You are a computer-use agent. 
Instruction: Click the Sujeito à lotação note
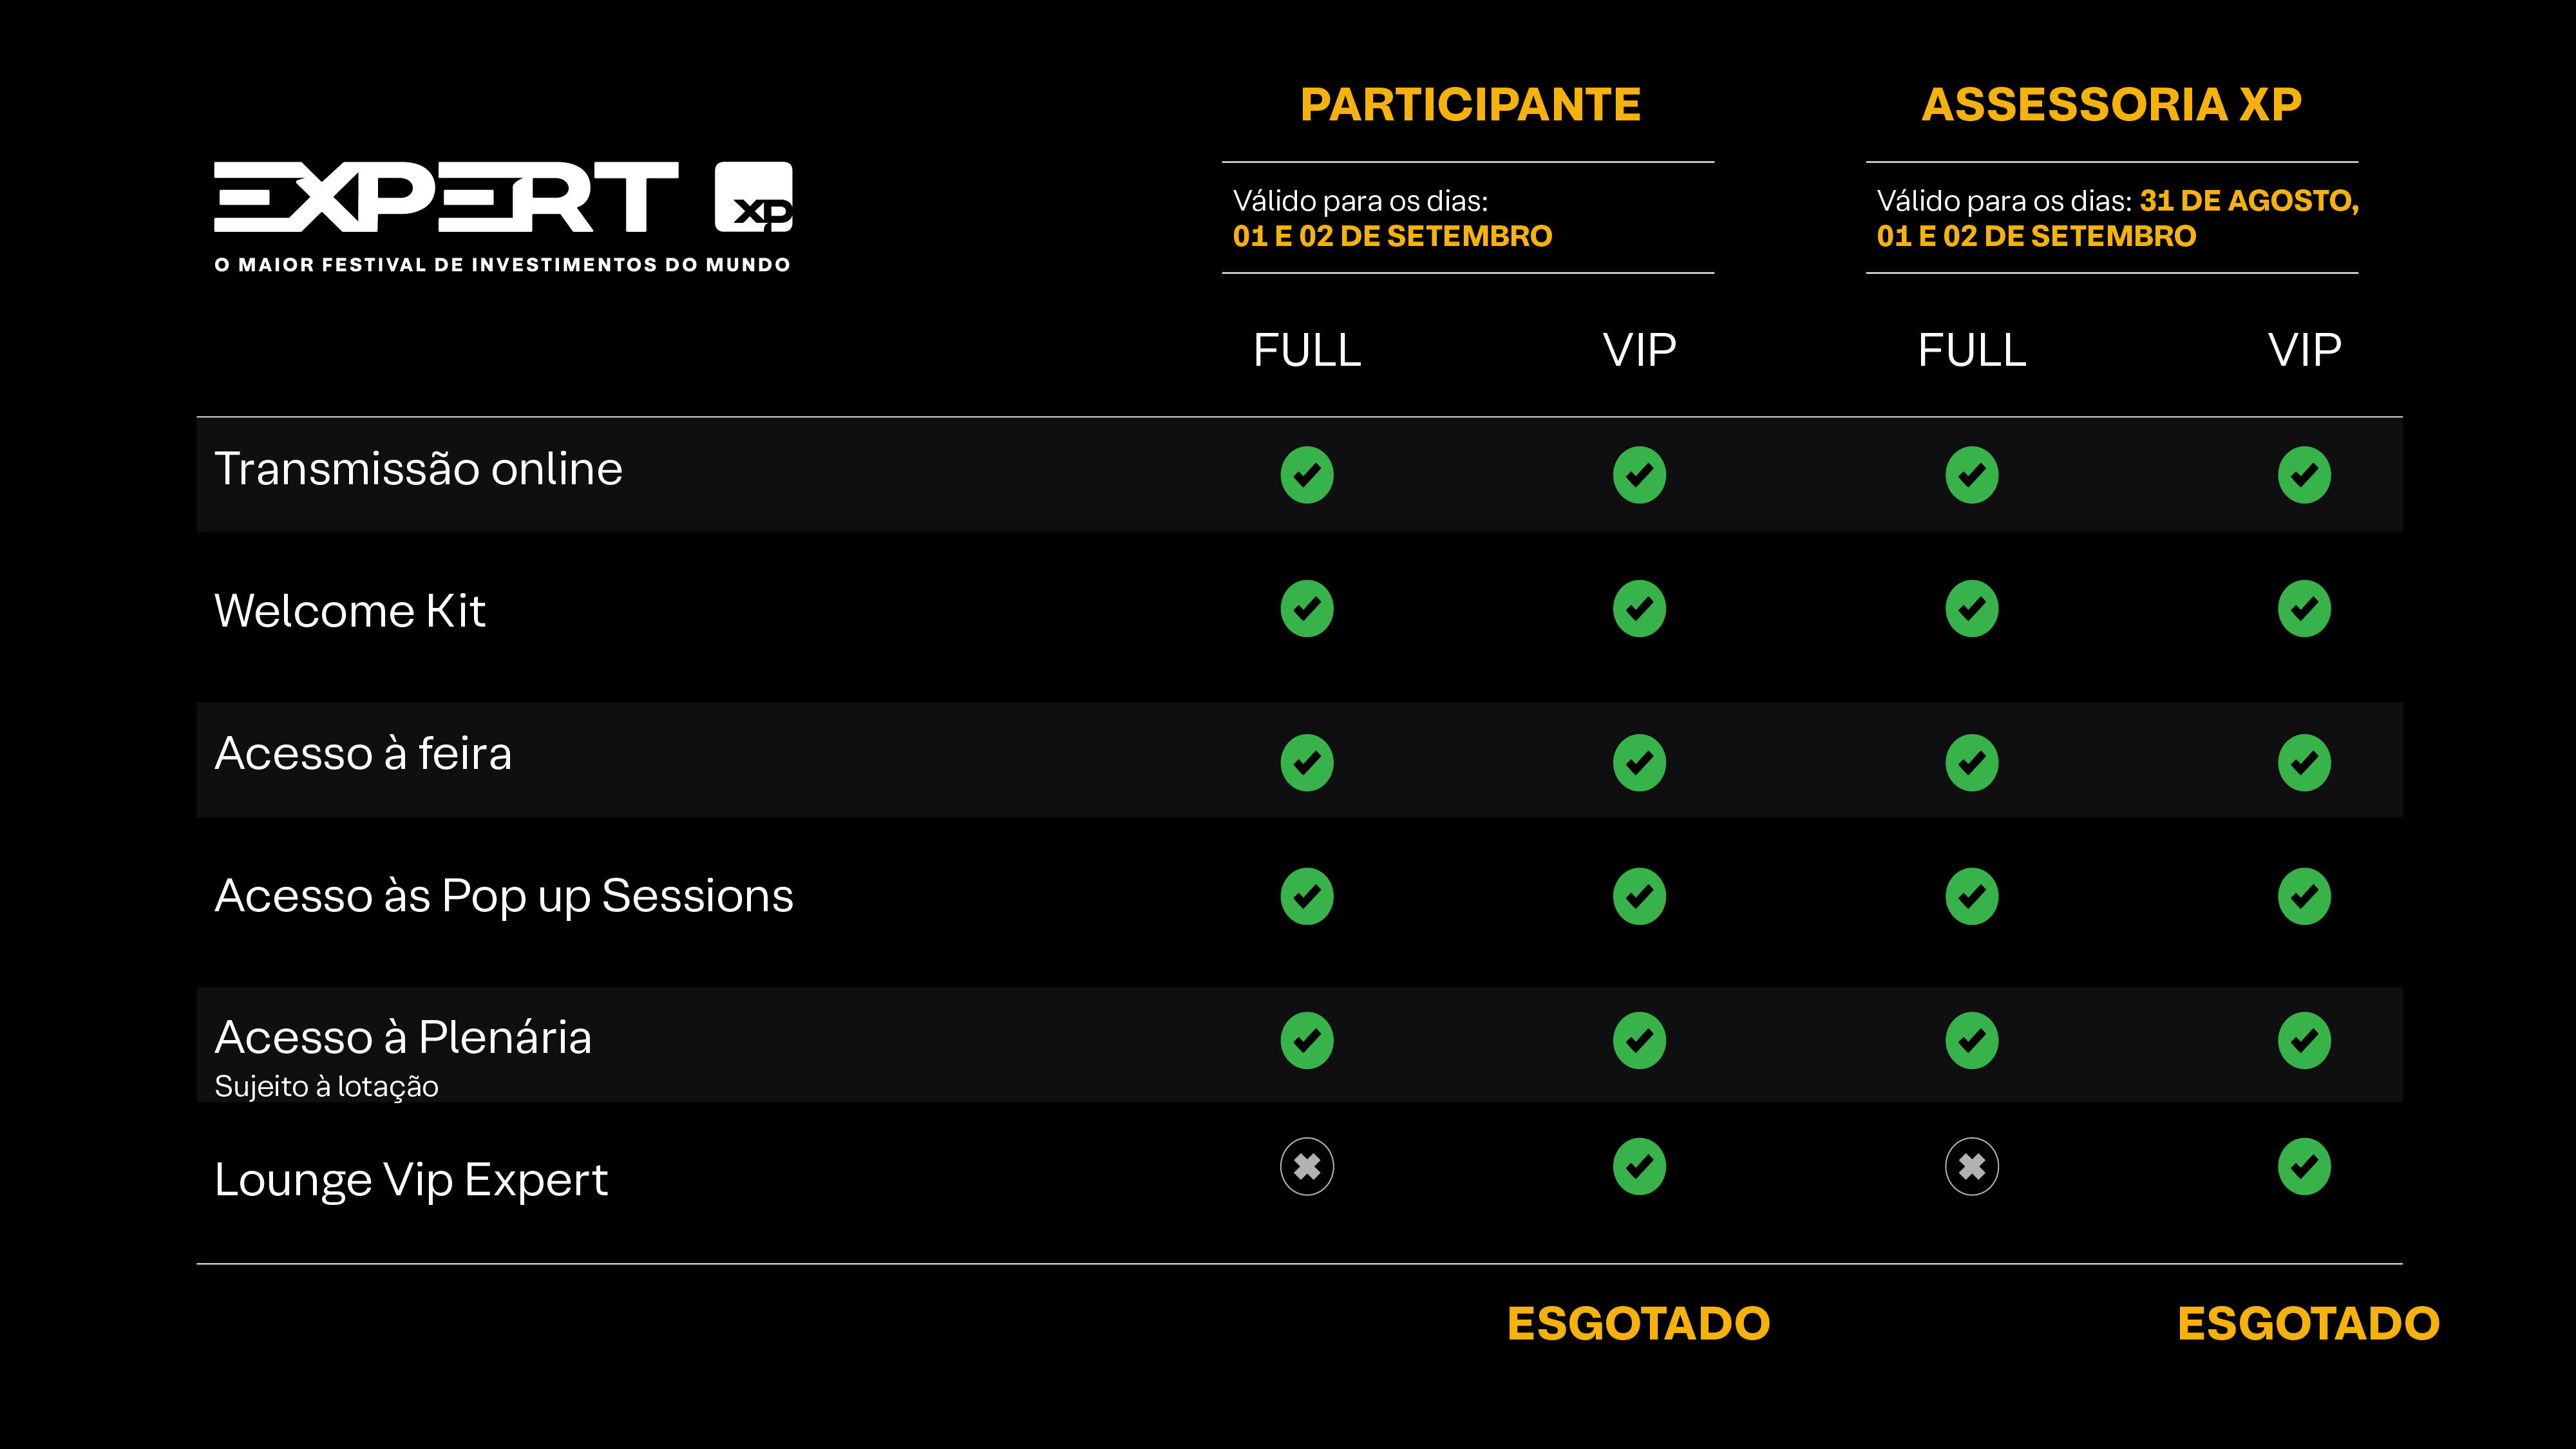pos(326,1087)
